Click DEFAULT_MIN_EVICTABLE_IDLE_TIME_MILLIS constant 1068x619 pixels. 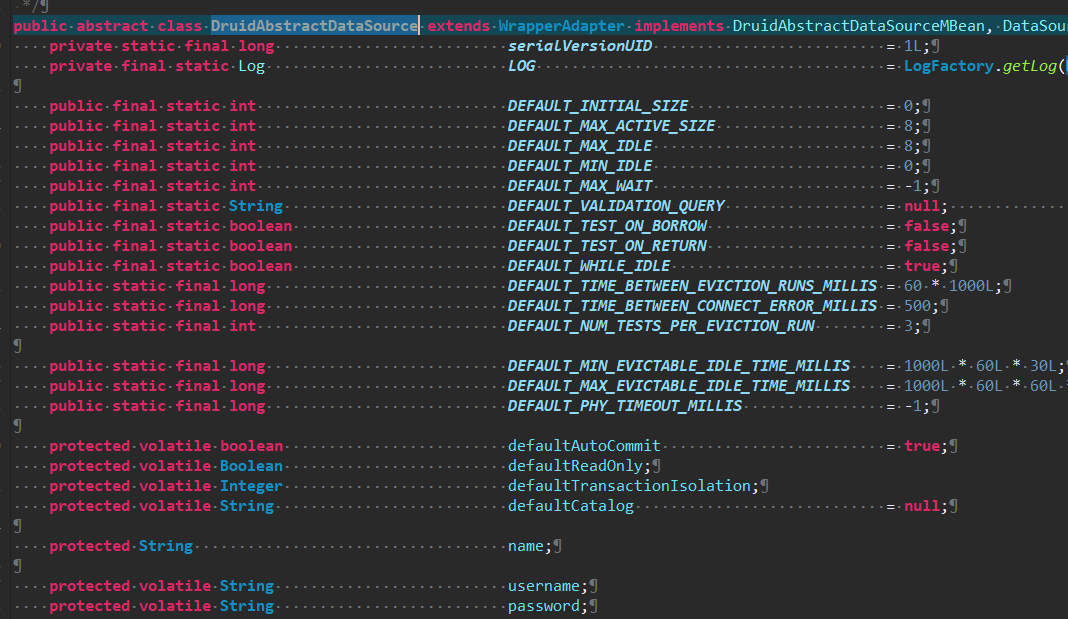(679, 366)
